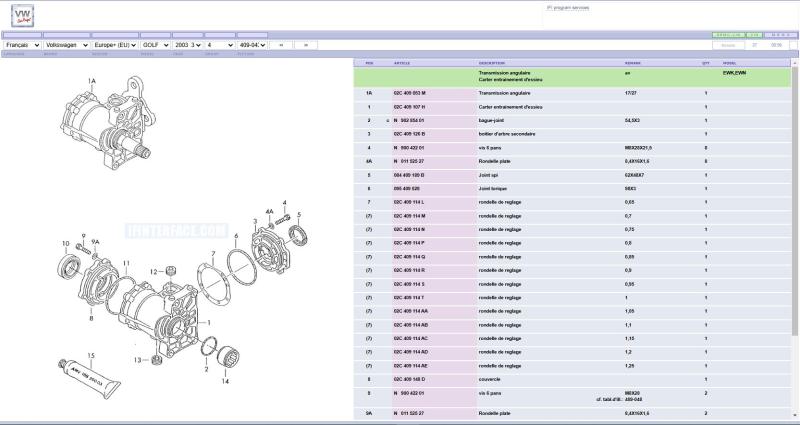Click the 'vis 6 pans' description in row 4
This screenshot has width=800, height=425.
point(490,148)
